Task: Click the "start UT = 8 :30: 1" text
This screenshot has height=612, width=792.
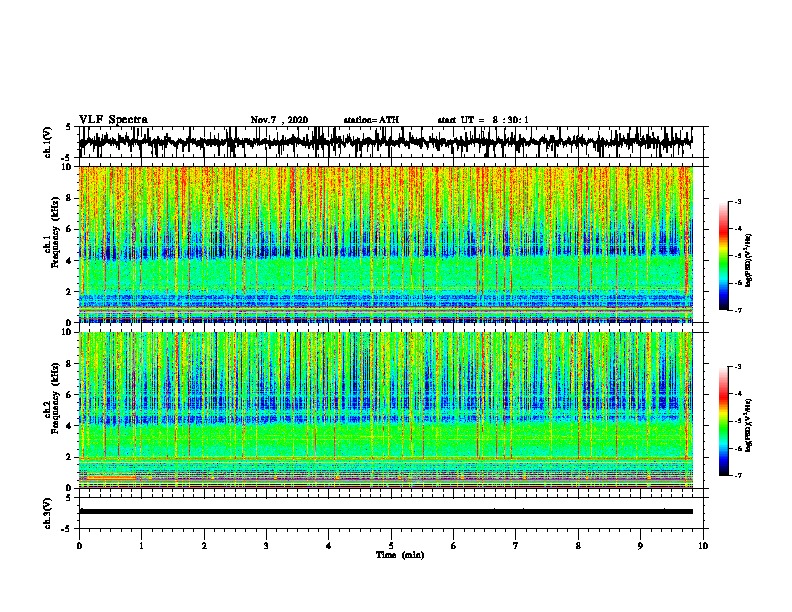Action: click(483, 120)
